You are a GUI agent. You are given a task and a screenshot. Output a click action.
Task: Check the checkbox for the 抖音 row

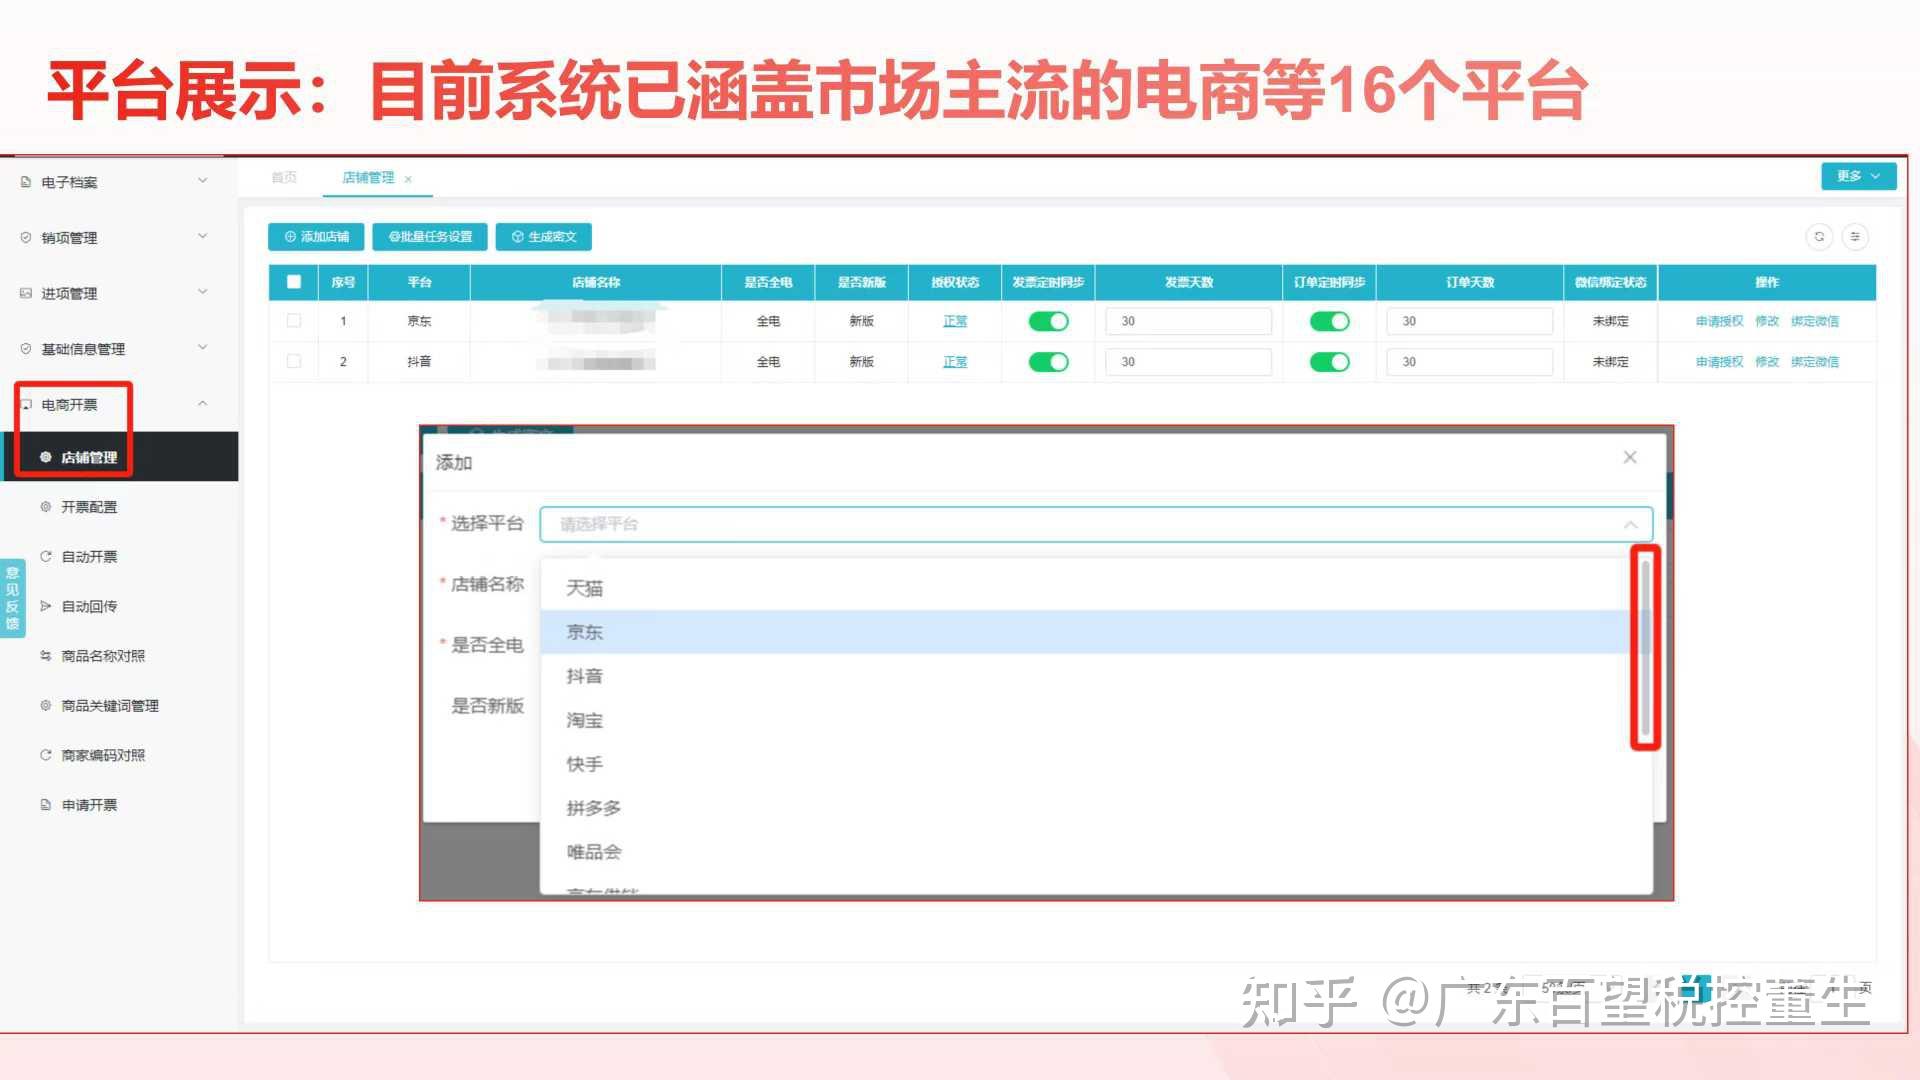coord(294,361)
